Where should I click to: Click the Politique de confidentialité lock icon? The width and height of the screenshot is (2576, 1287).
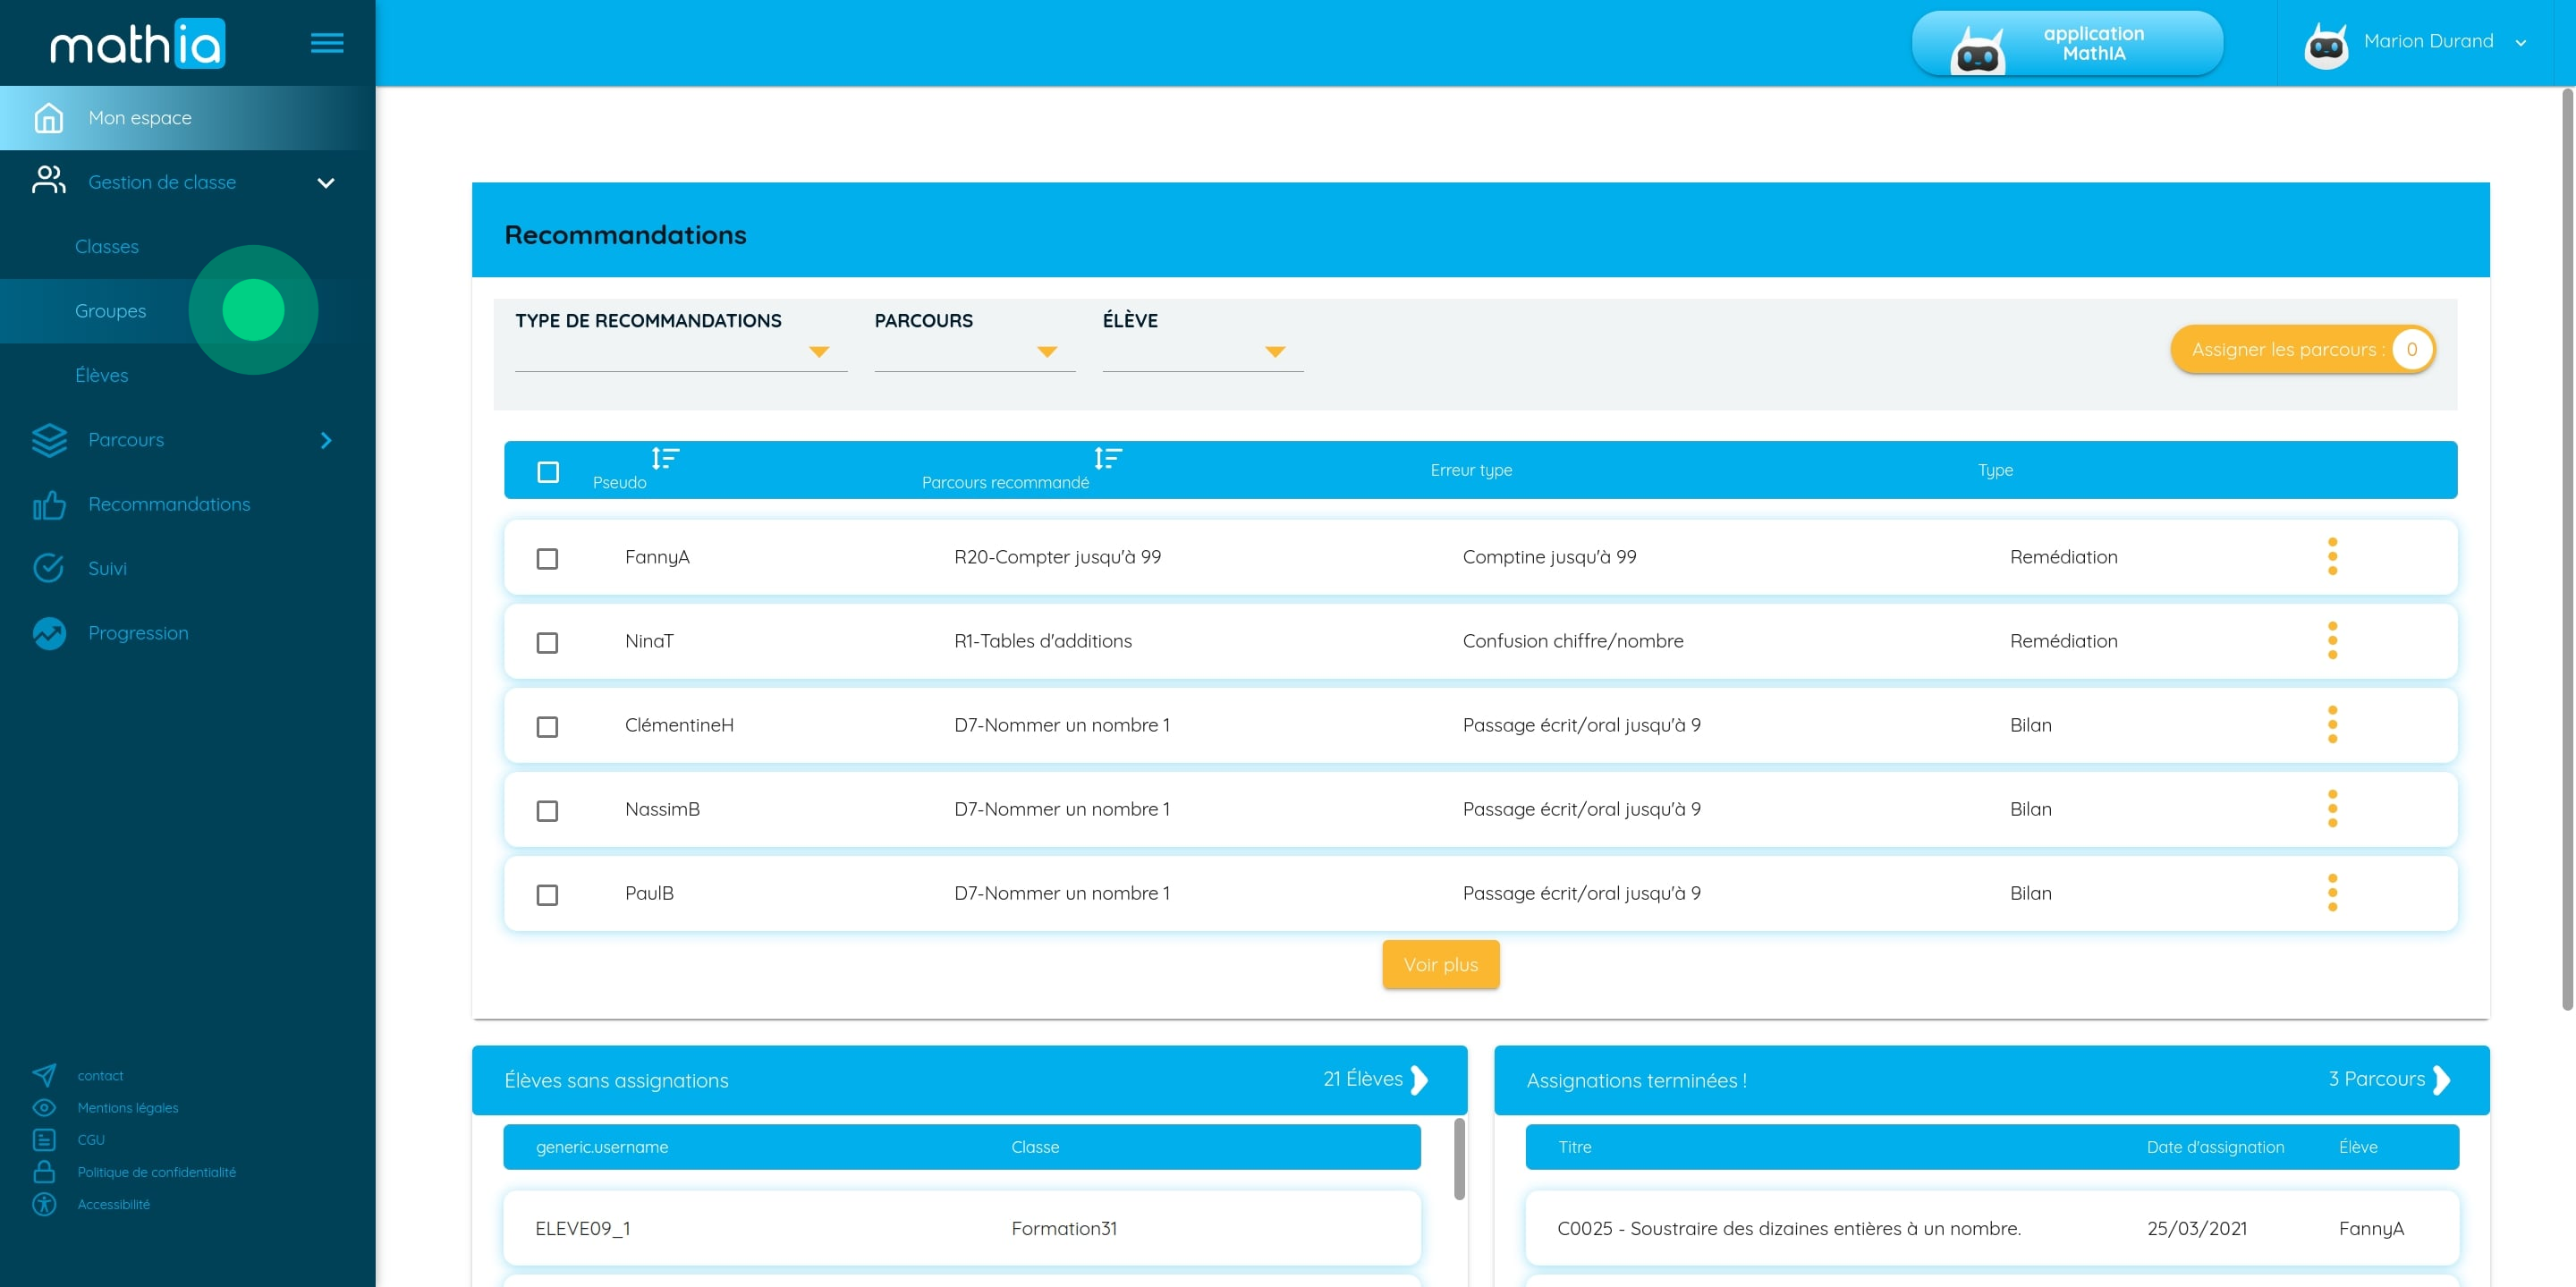[44, 1172]
